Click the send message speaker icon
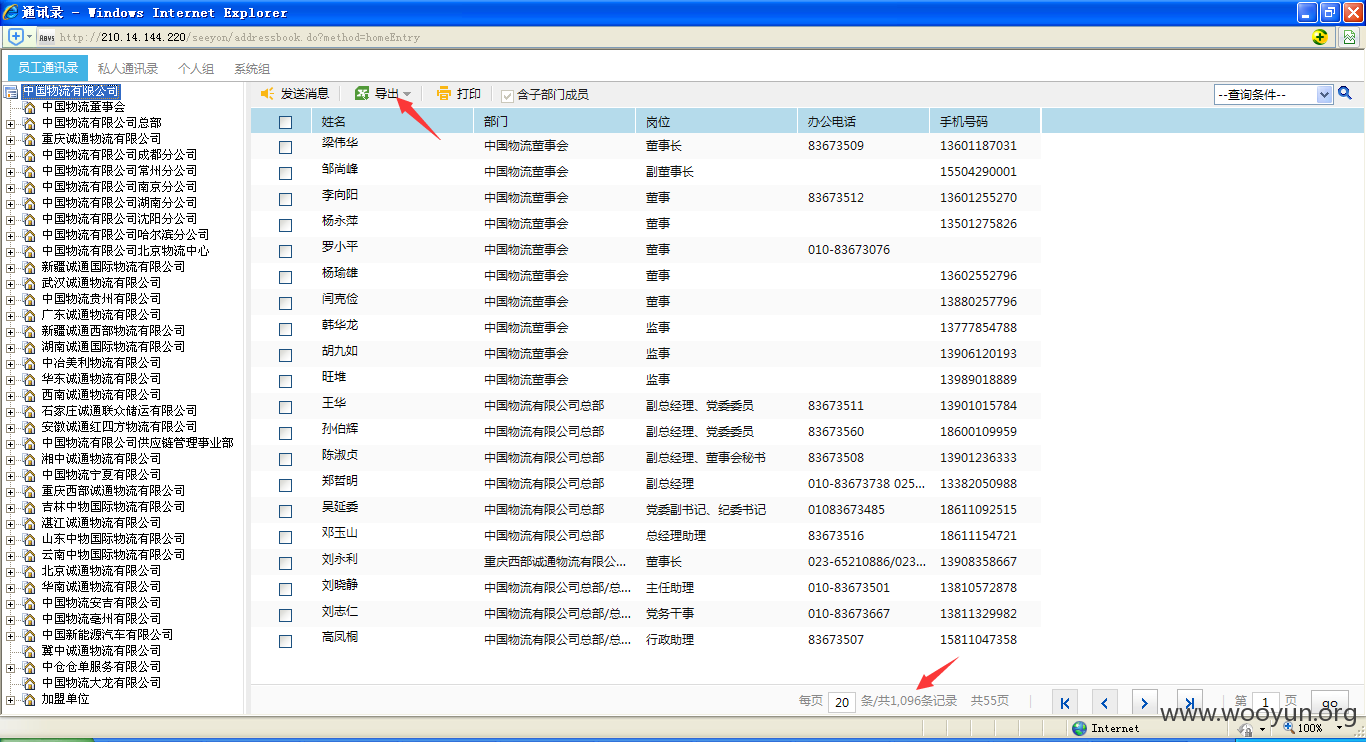Viewport: 1366px width, 742px height. [x=268, y=94]
